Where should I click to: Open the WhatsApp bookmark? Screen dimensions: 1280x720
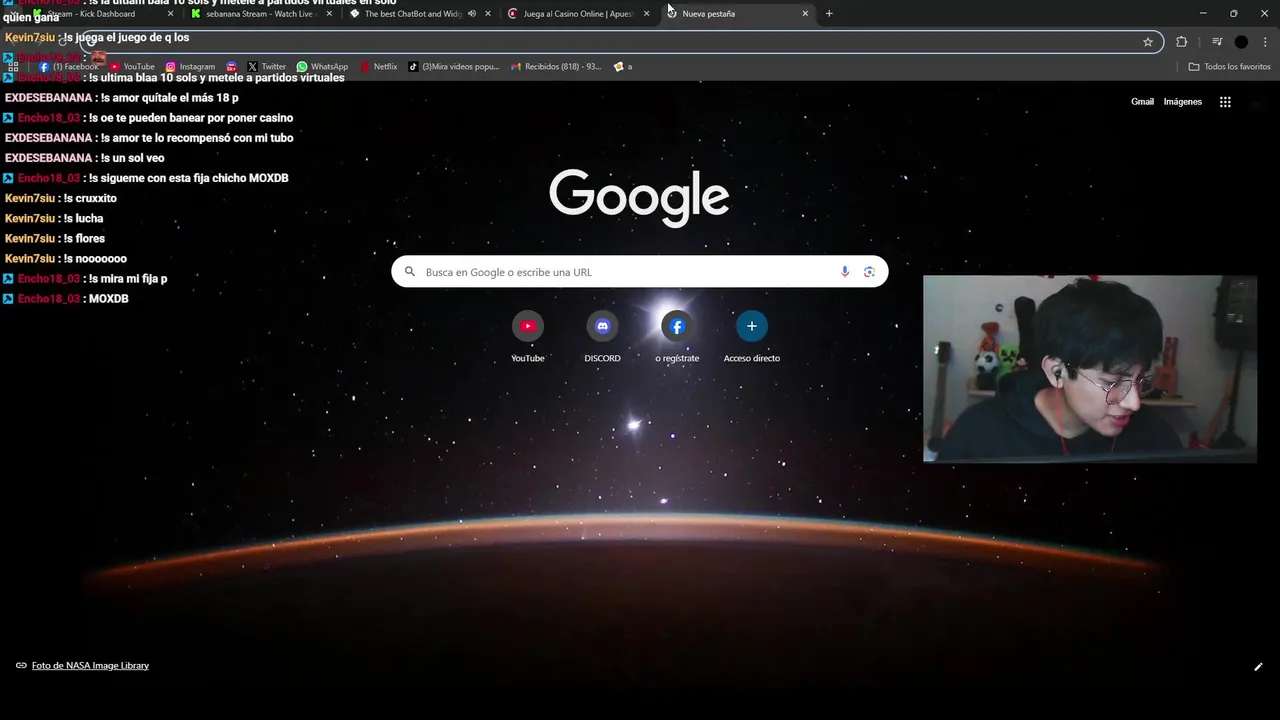click(322, 67)
